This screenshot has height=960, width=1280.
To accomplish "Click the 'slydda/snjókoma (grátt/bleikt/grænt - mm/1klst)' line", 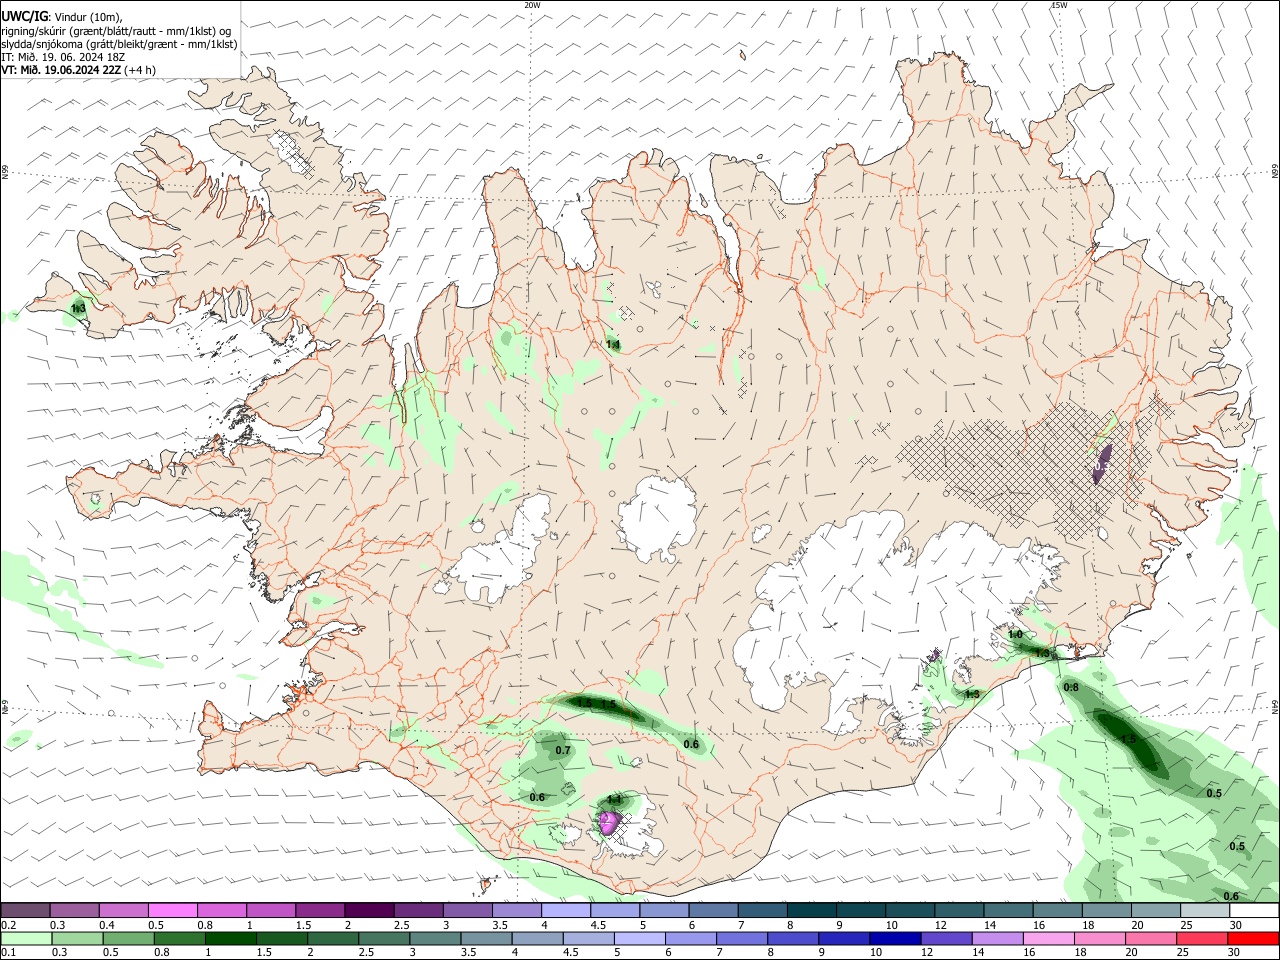I will [x=119, y=44].
